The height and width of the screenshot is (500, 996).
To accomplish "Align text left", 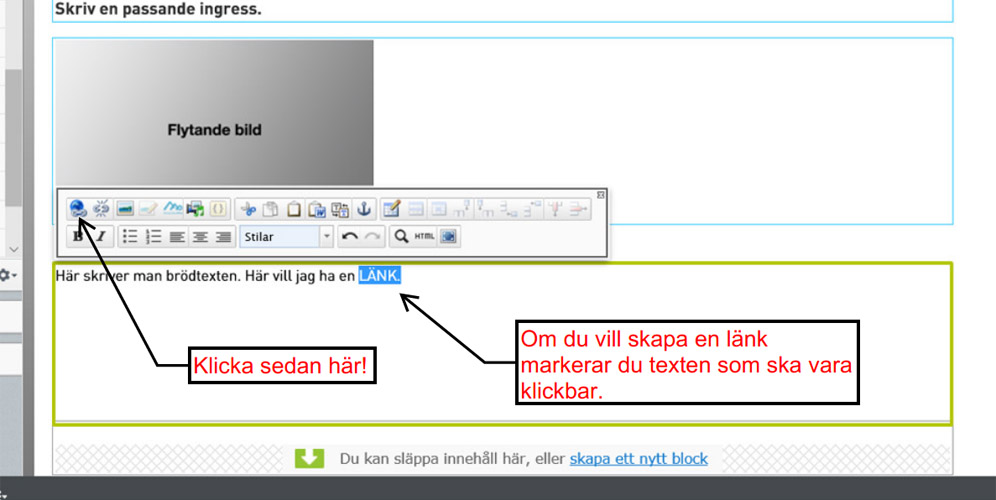I will [177, 236].
